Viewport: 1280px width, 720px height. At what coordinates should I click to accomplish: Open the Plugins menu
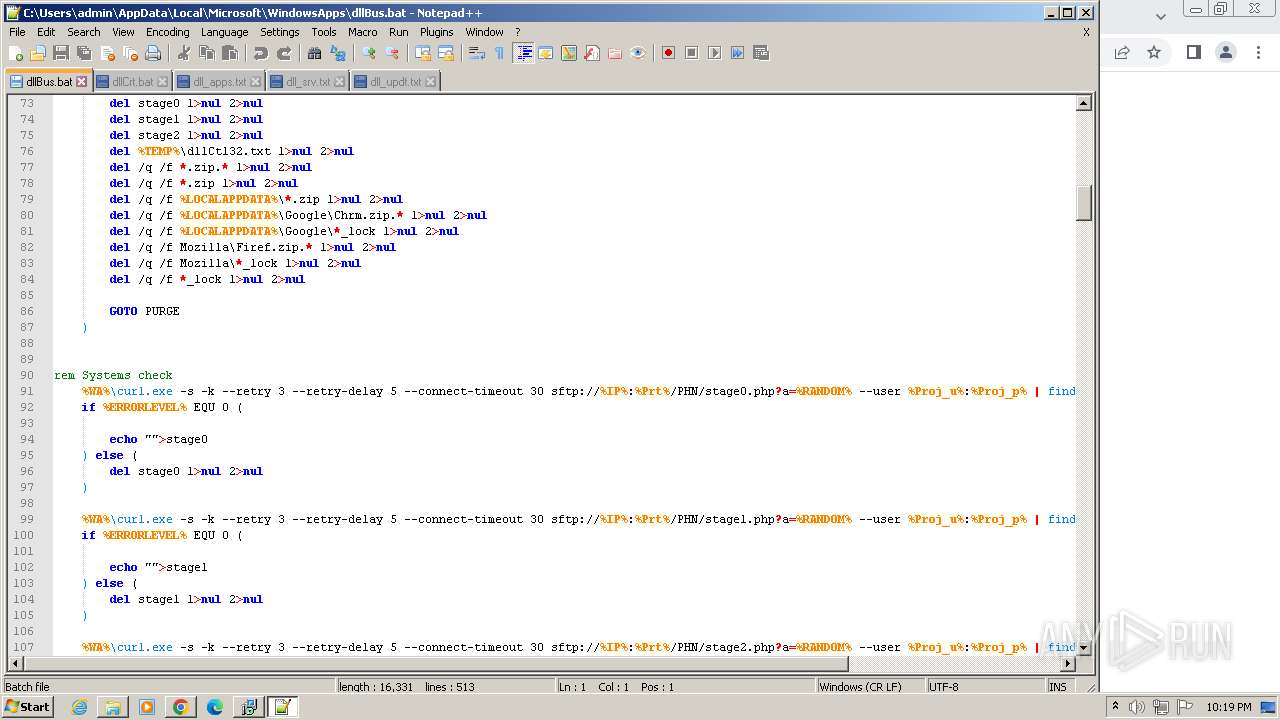pyautogui.click(x=436, y=32)
